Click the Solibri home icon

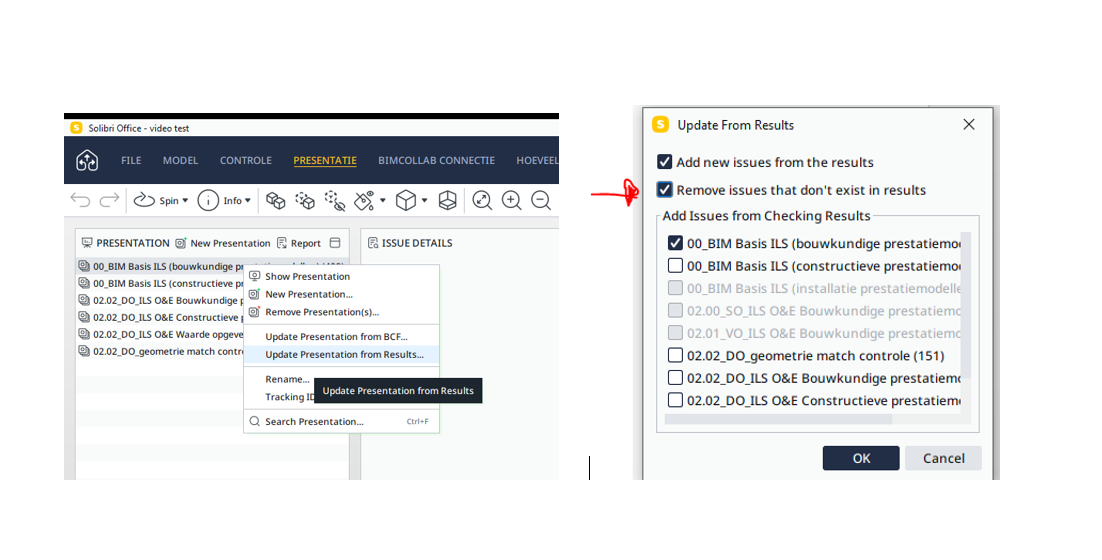point(87,161)
